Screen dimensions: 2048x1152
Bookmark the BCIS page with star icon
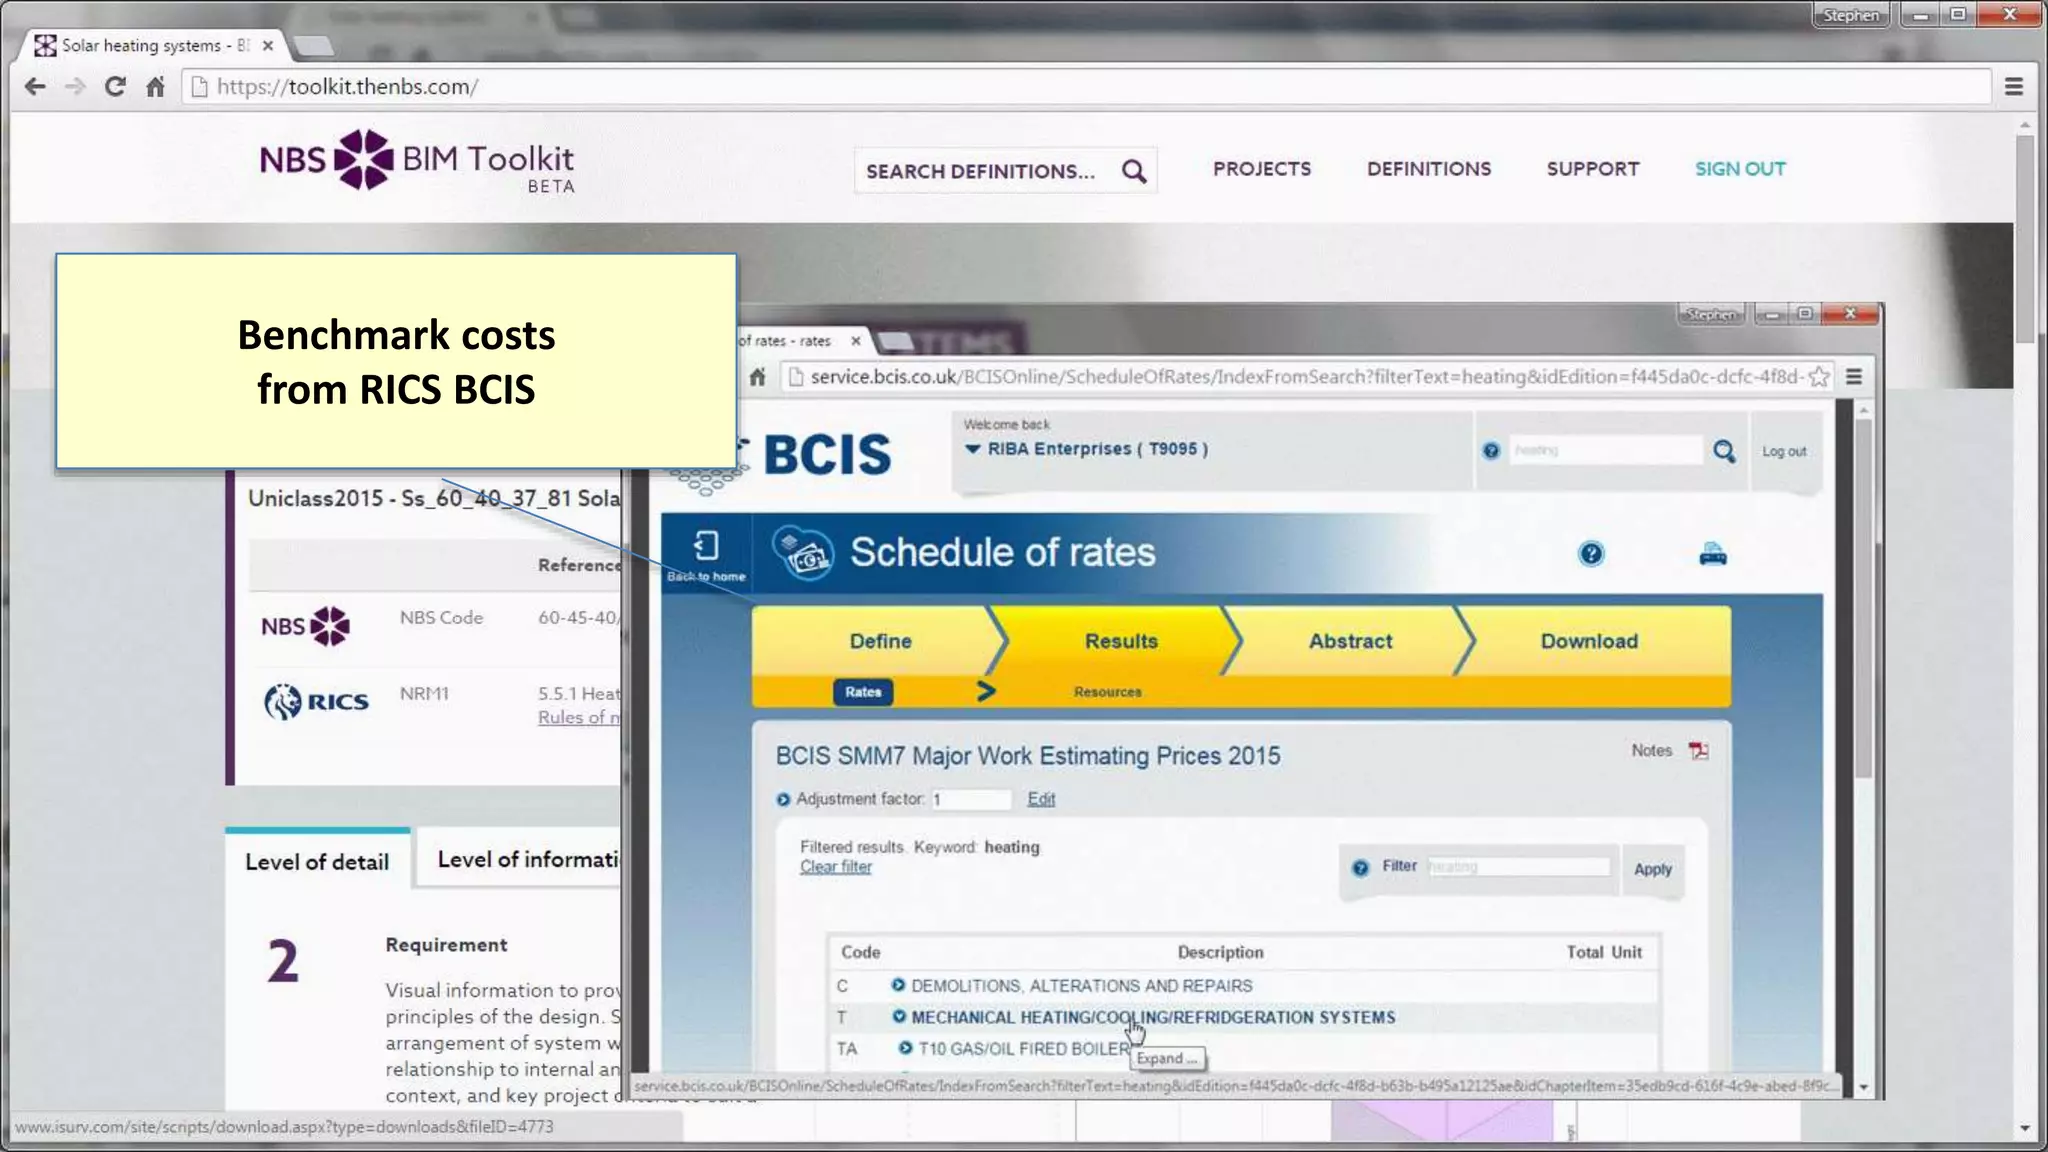pos(1819,377)
